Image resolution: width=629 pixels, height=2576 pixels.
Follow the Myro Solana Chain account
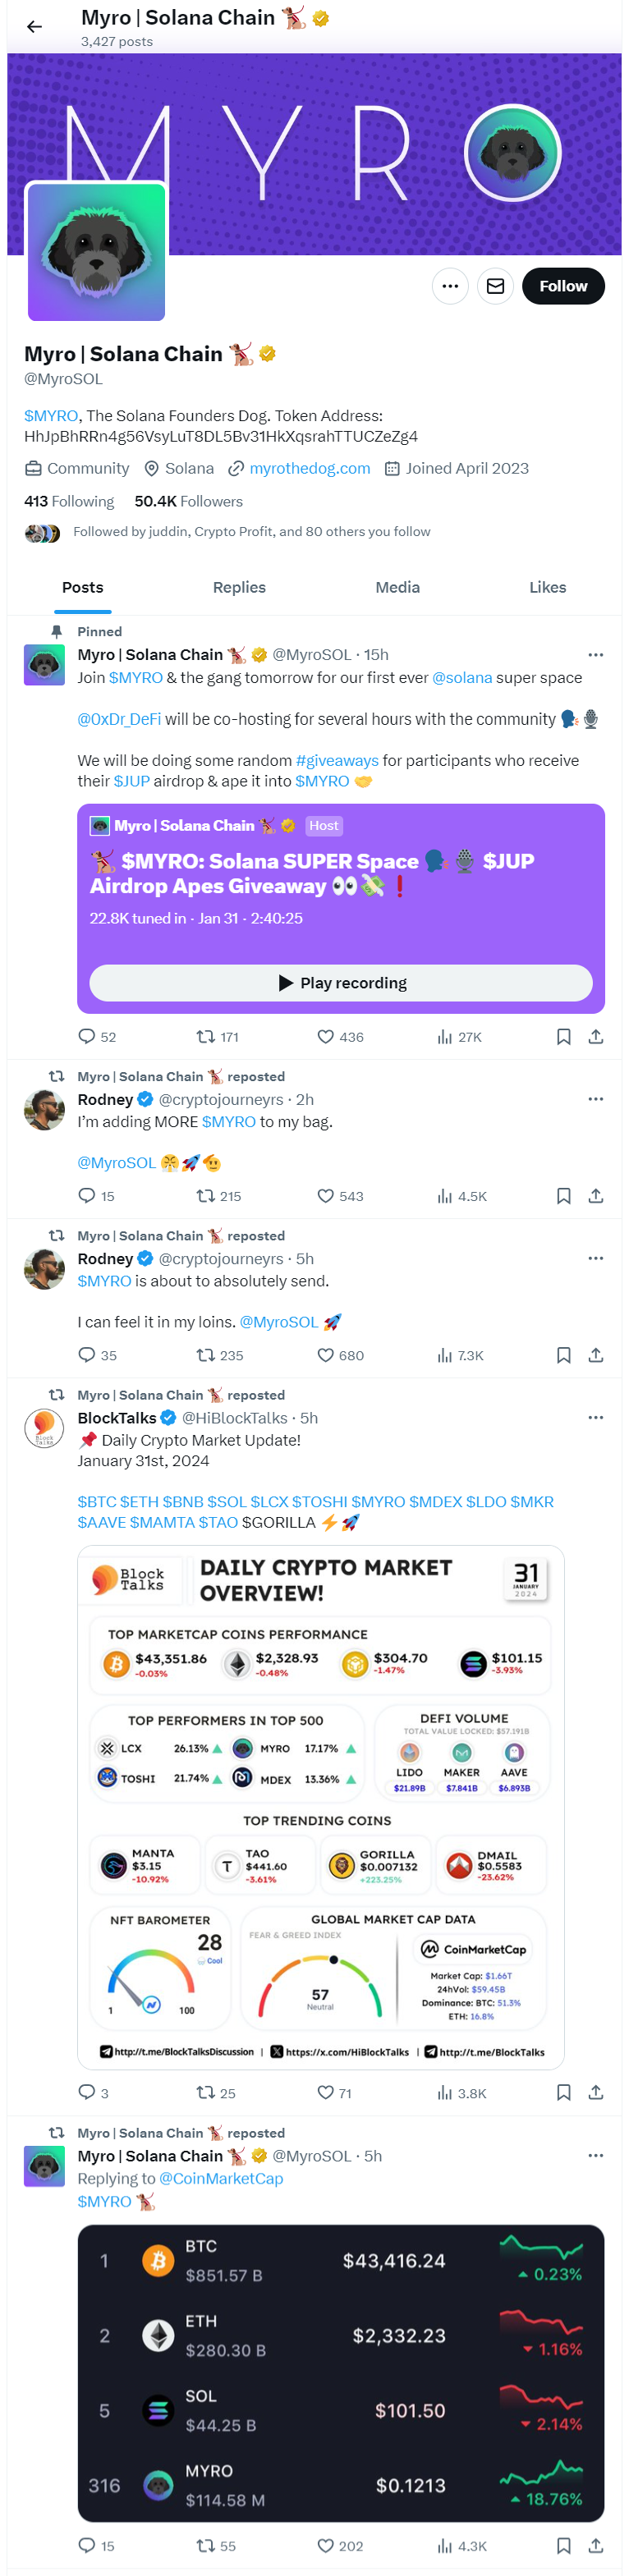(563, 286)
